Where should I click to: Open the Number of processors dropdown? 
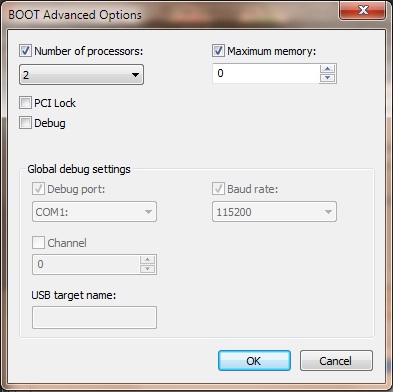pyautogui.click(x=81, y=75)
